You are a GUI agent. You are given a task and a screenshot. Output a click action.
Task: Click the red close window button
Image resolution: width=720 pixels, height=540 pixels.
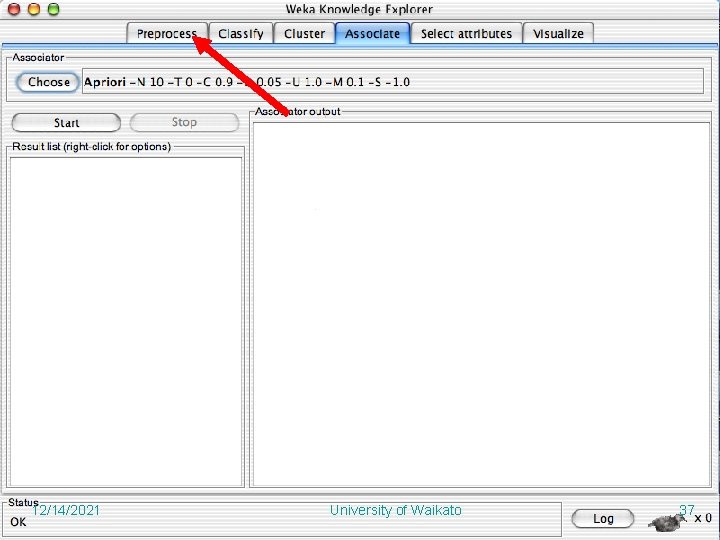[14, 8]
